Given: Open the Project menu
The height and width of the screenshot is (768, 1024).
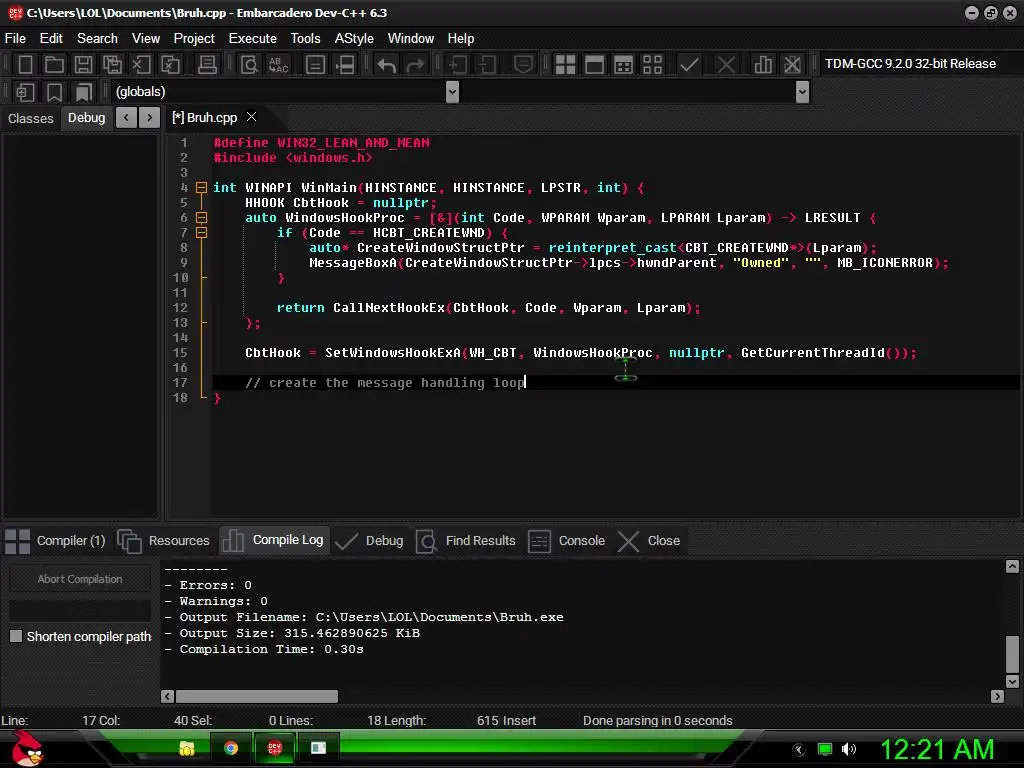Looking at the screenshot, I should coord(194,39).
